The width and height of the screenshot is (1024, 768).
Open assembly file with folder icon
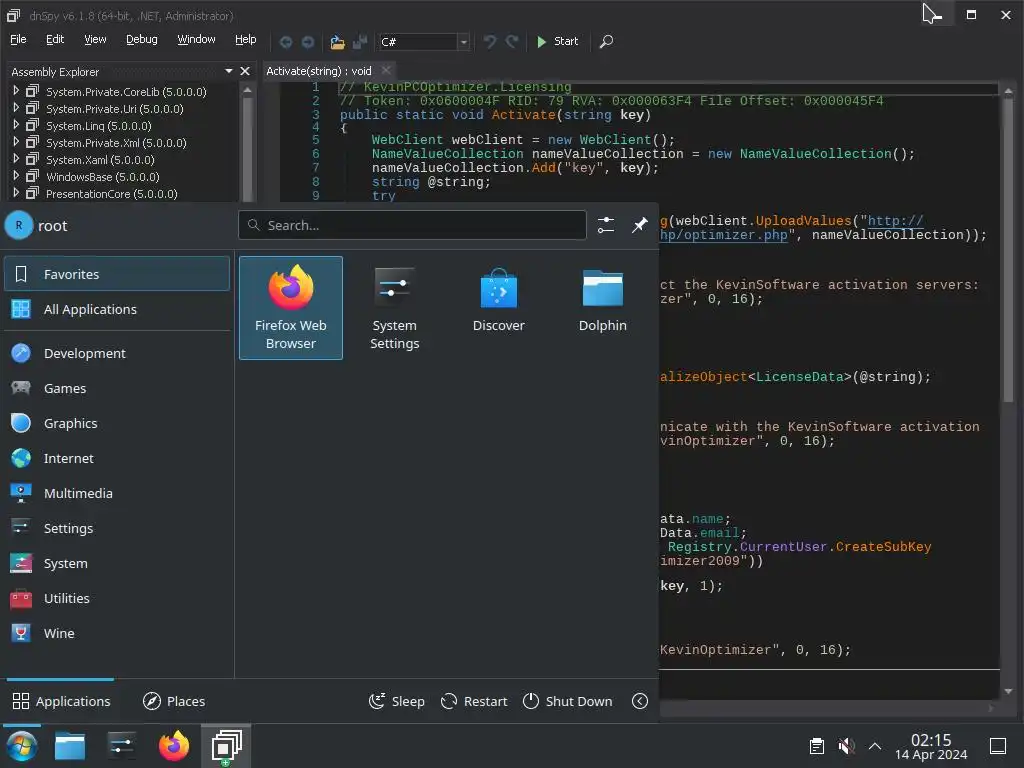(337, 42)
